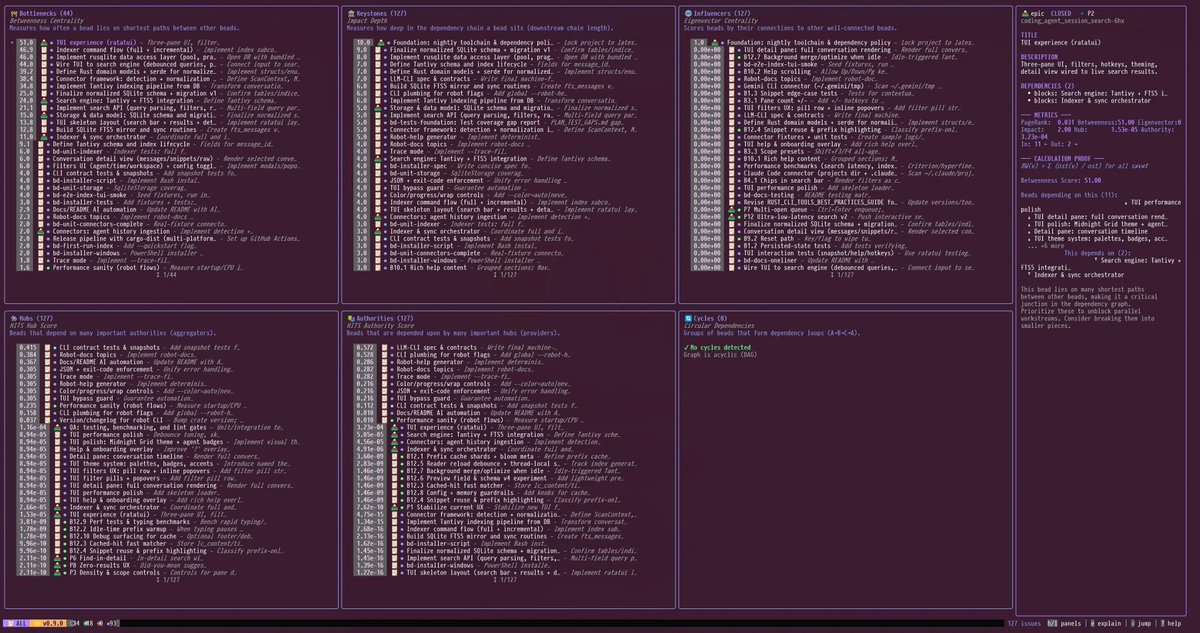The width and height of the screenshot is (1200, 633).
Task: Click the '8' count indicator in status bar
Action: point(89,623)
